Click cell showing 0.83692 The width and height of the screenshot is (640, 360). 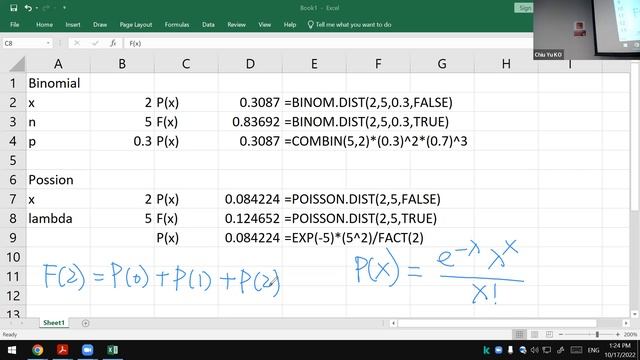point(250,122)
